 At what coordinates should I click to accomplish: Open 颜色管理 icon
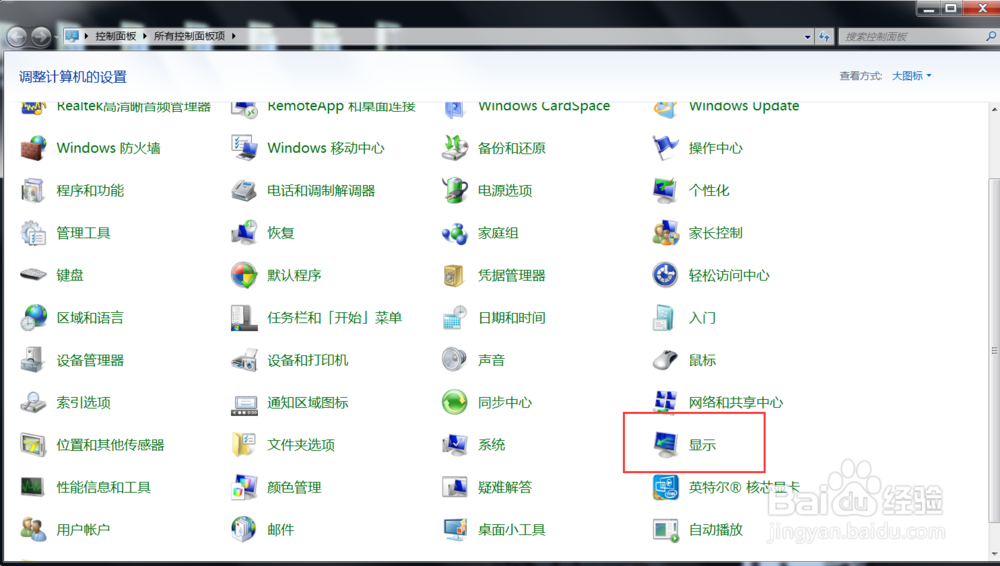[244, 488]
